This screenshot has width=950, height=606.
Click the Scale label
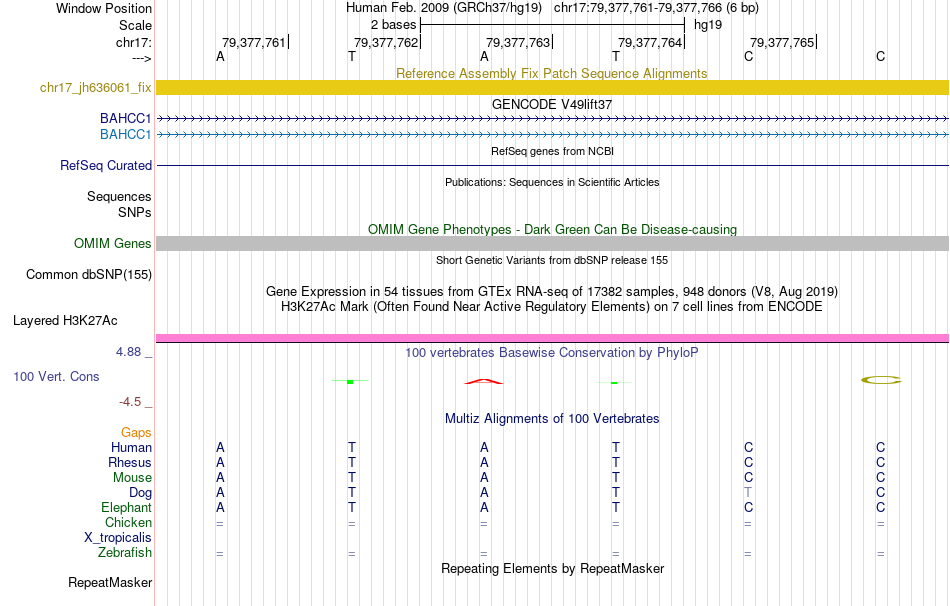pyautogui.click(x=135, y=25)
